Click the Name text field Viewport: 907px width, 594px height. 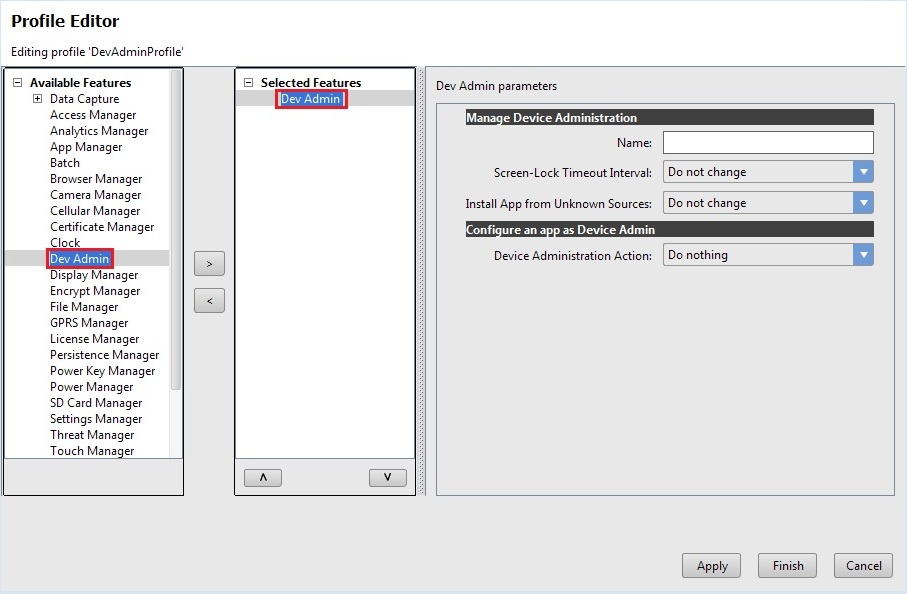pos(767,143)
